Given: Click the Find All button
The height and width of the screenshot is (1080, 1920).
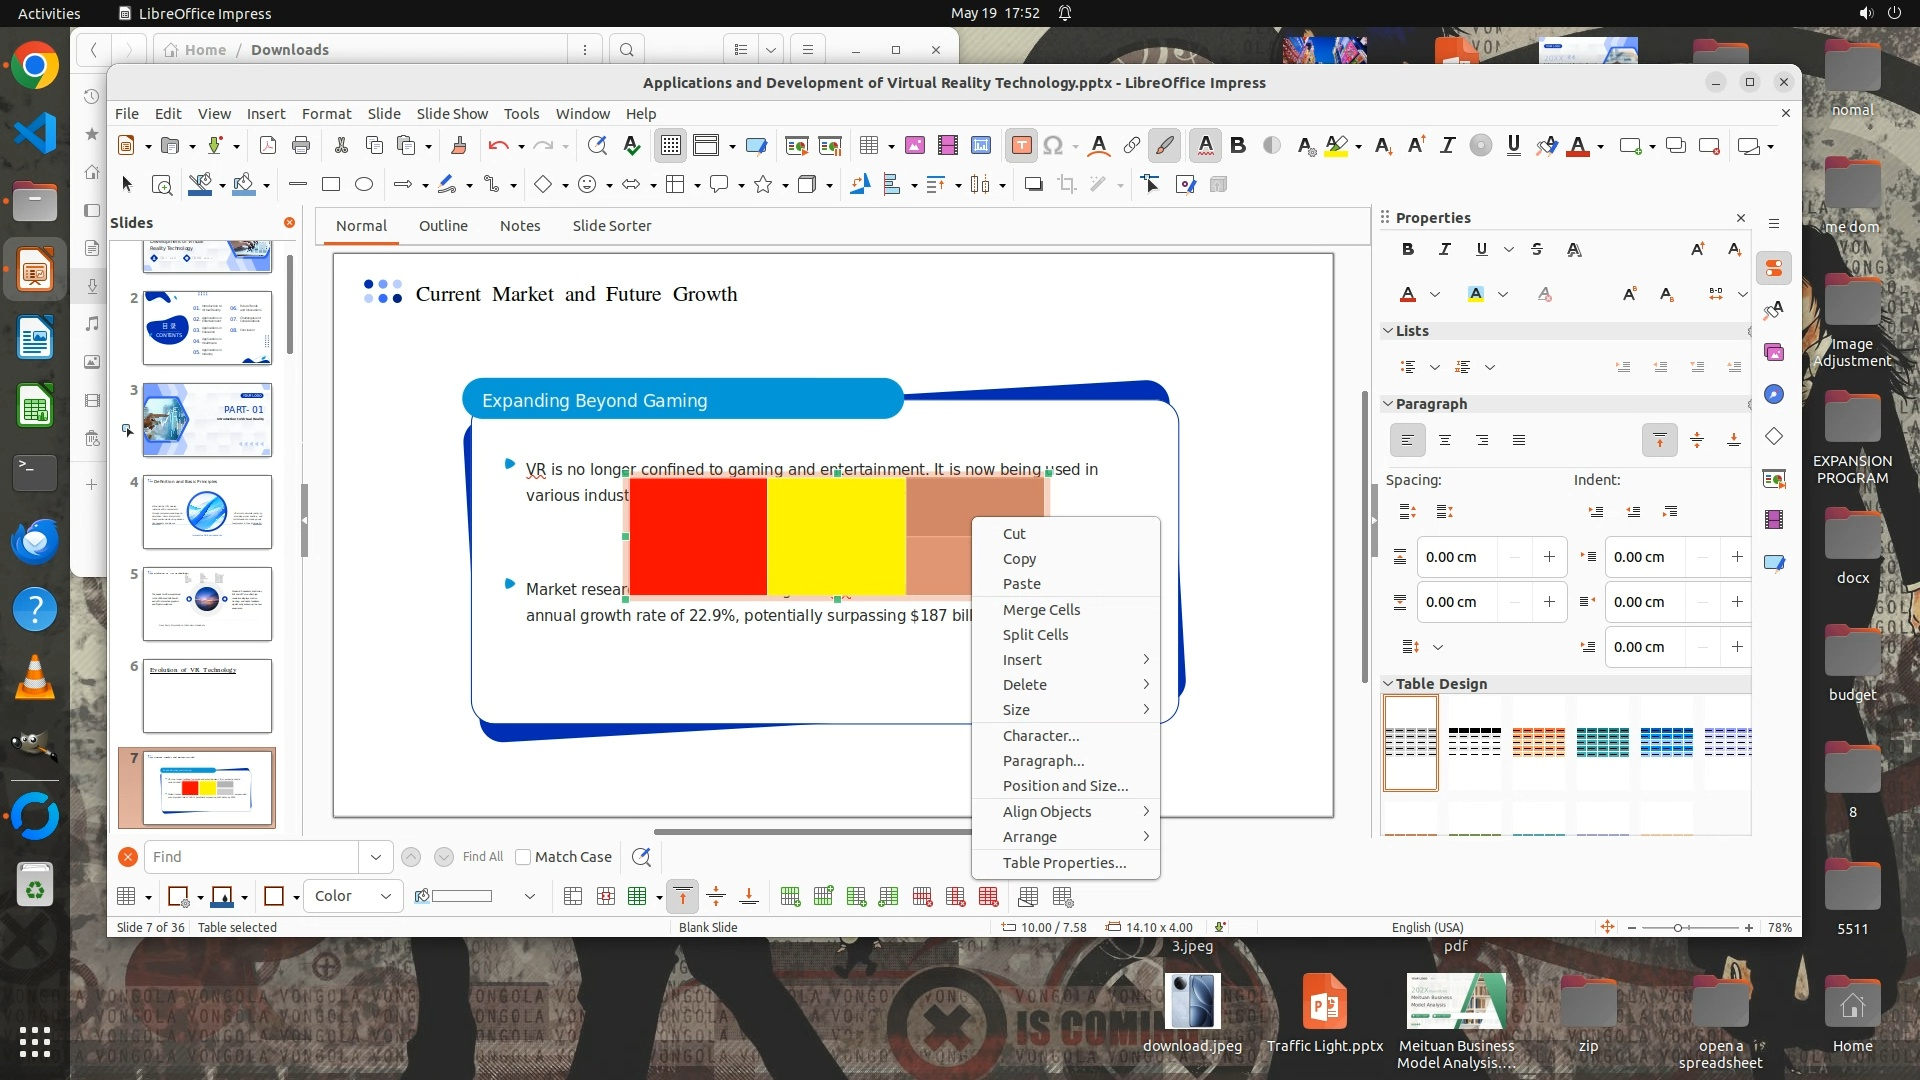Looking at the screenshot, I should pyautogui.click(x=482, y=857).
